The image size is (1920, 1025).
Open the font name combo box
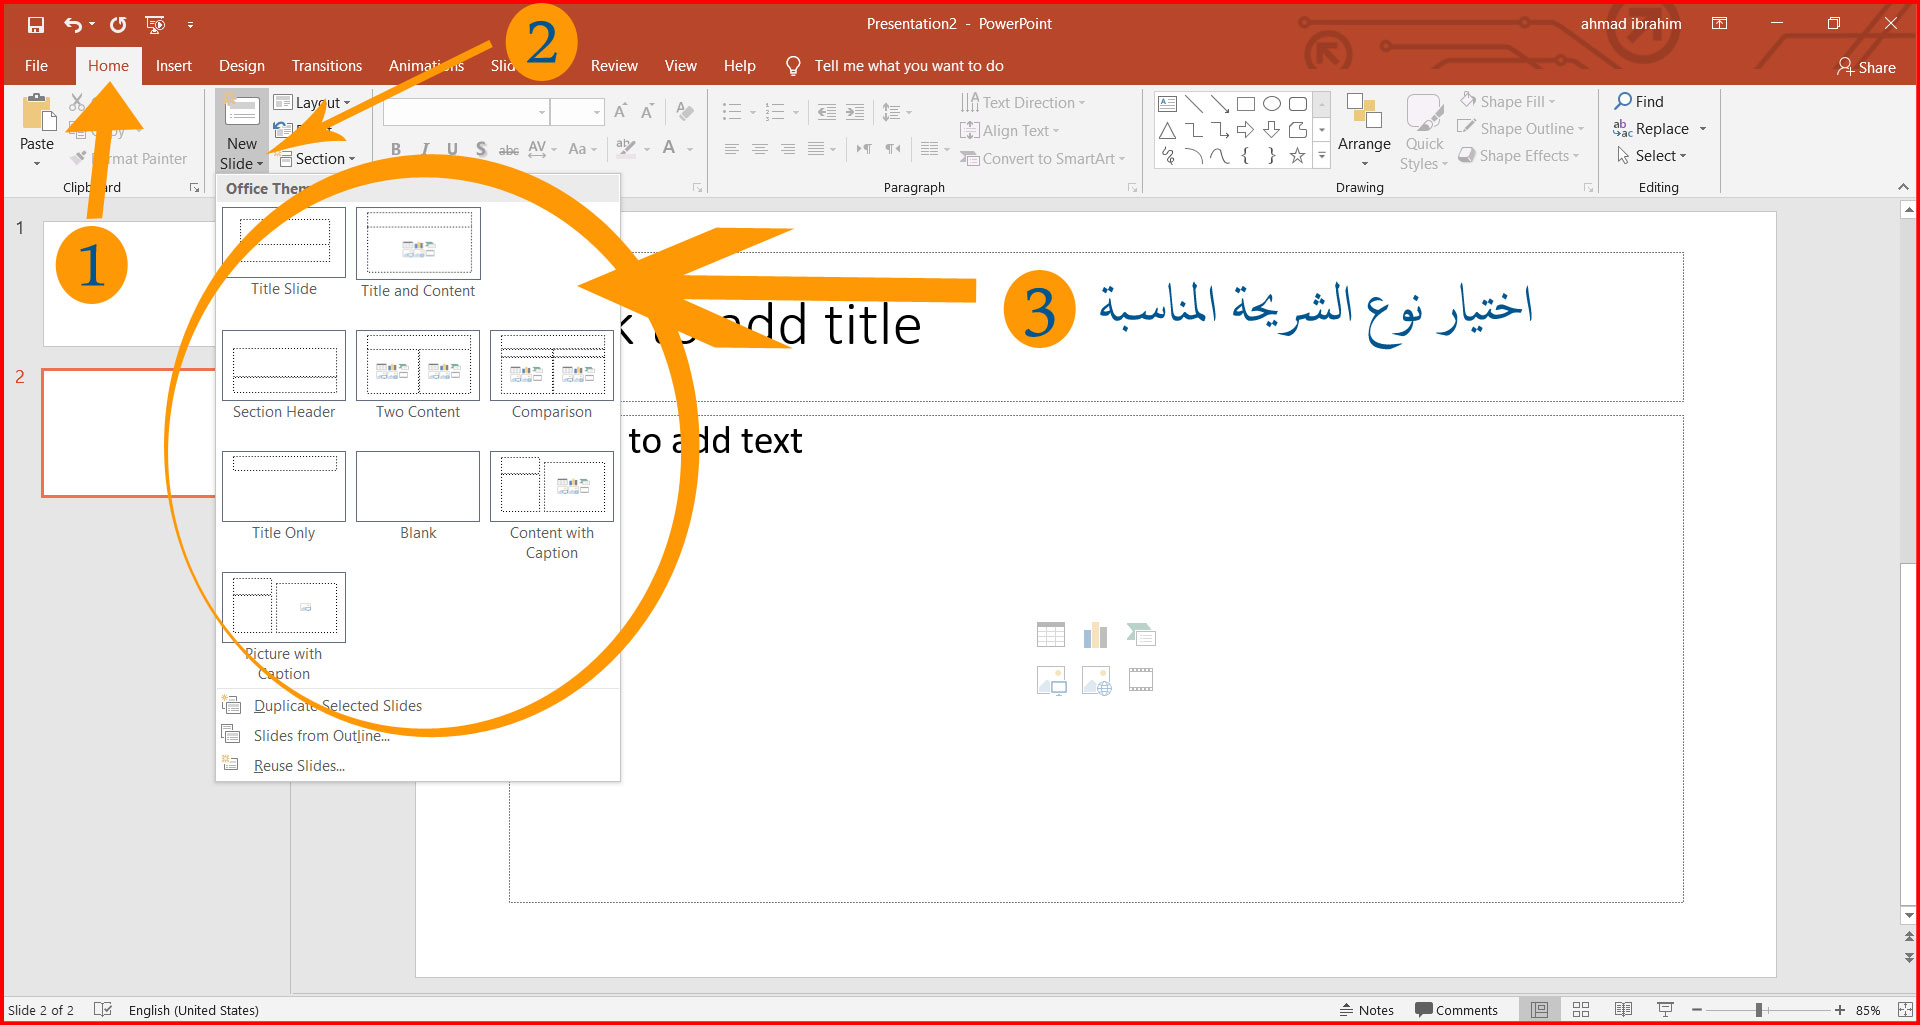466,112
